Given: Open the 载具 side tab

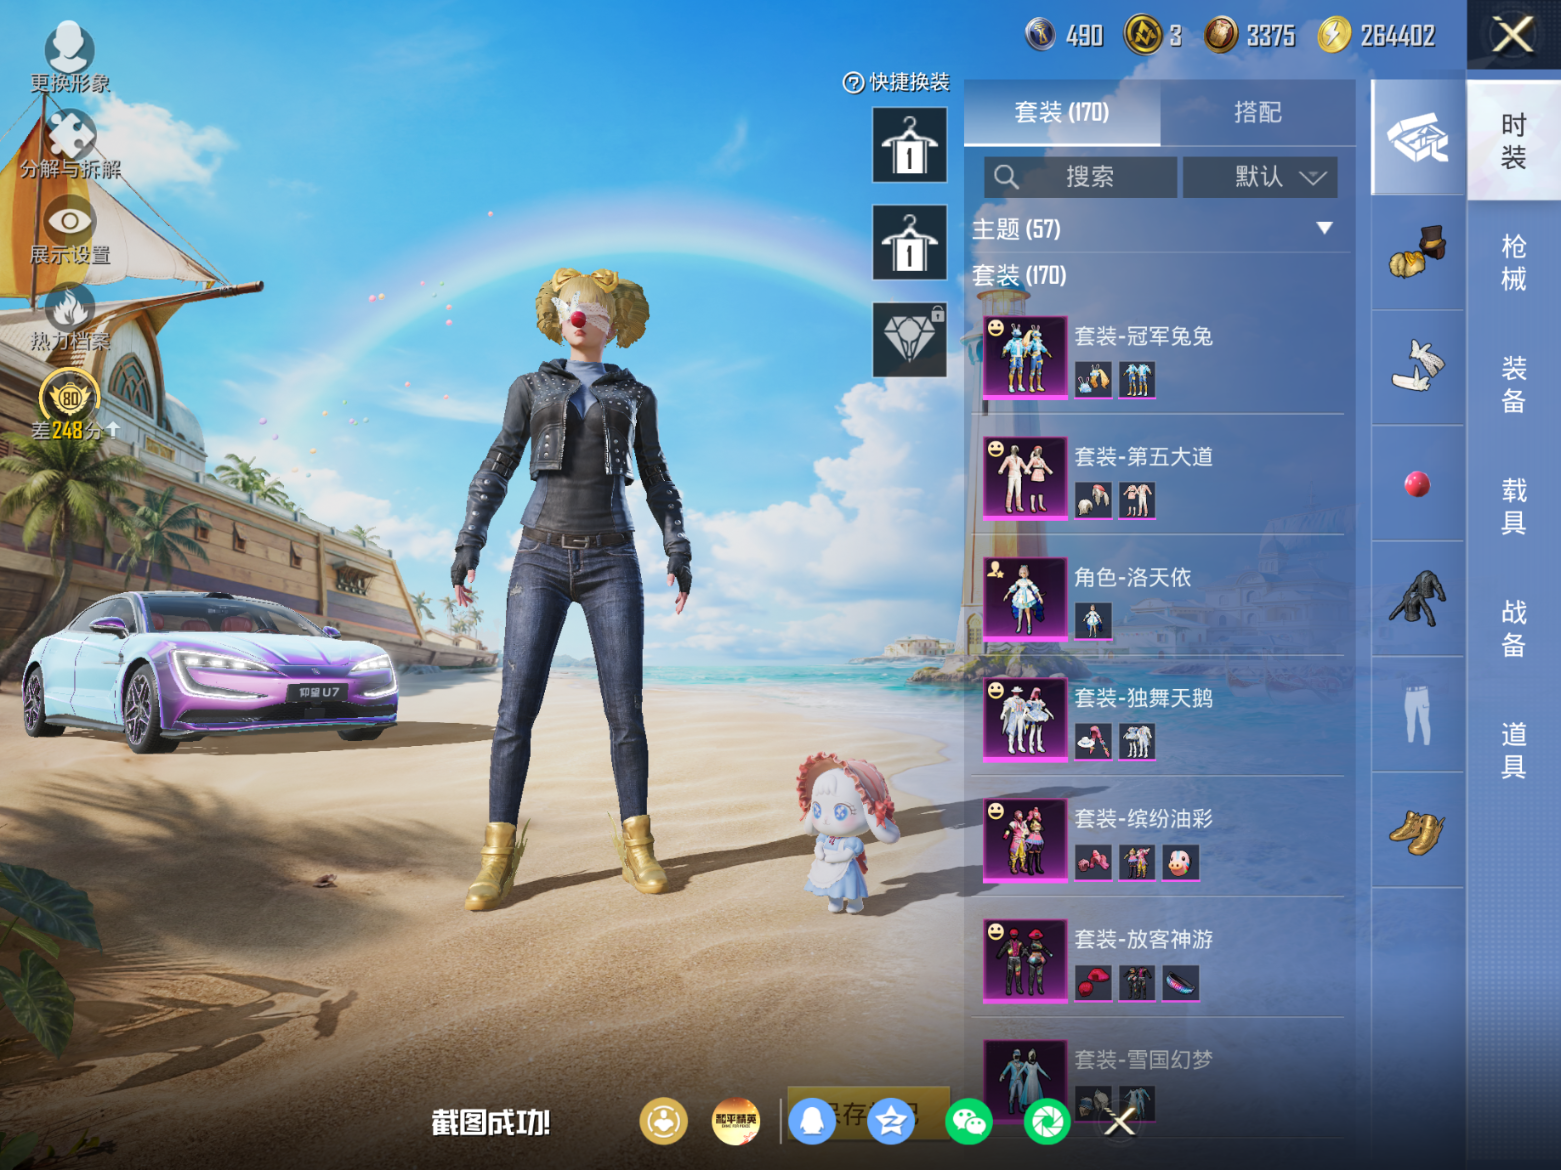Looking at the screenshot, I should coord(1513,506).
